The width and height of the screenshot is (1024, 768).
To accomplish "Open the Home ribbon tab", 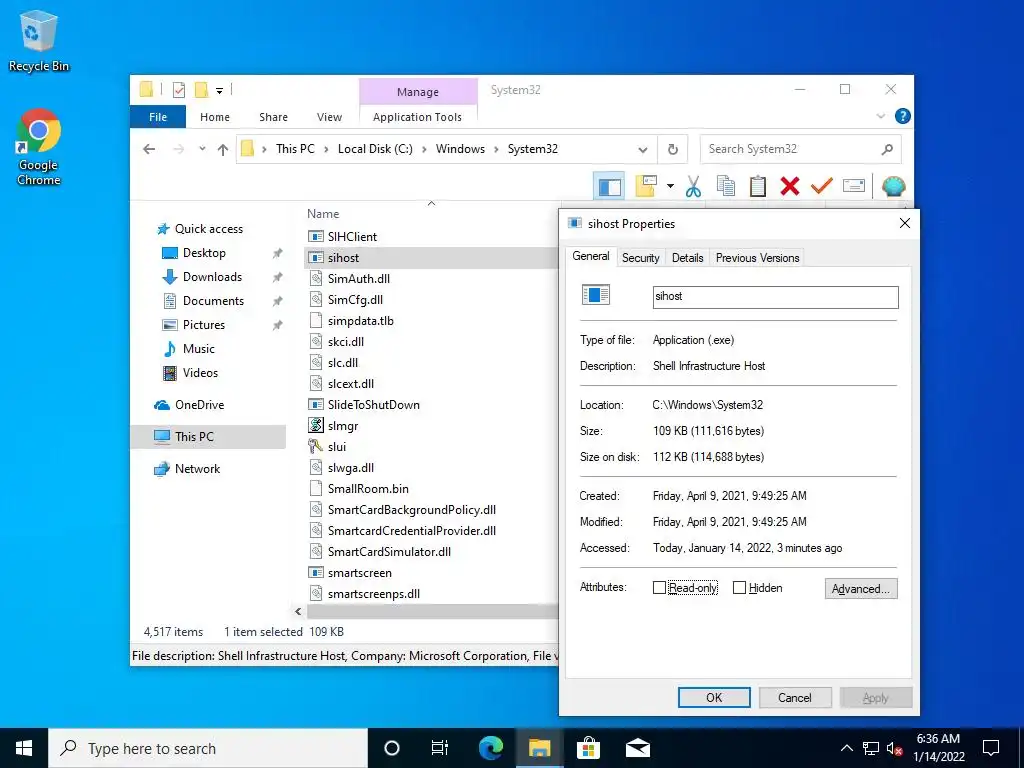I will click(215, 117).
